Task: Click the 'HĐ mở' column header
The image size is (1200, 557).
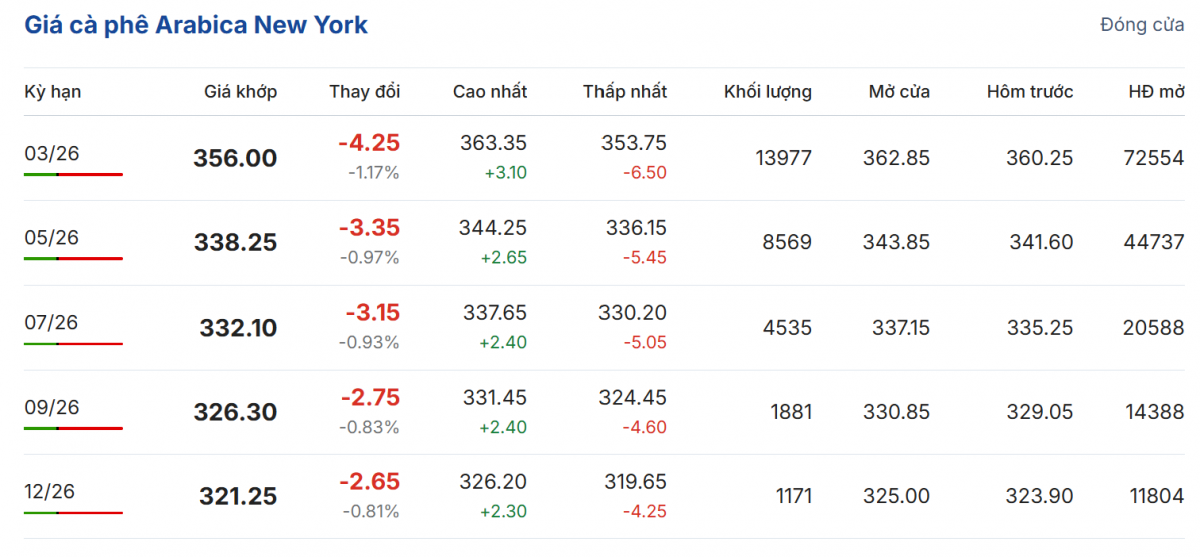Action: (1156, 92)
